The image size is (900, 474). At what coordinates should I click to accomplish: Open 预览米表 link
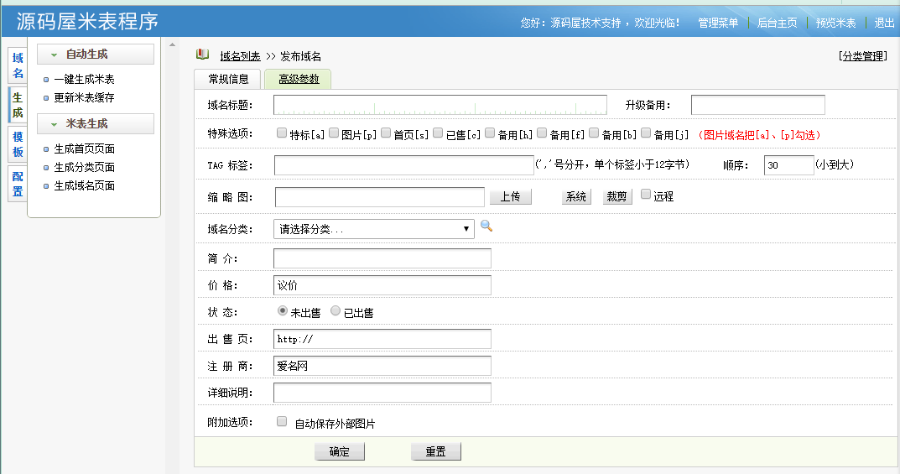coord(836,23)
